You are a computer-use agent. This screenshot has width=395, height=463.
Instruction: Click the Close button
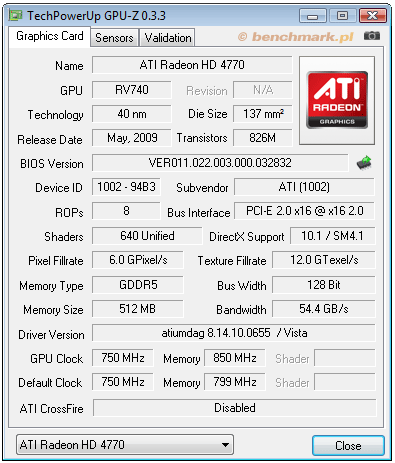(348, 445)
